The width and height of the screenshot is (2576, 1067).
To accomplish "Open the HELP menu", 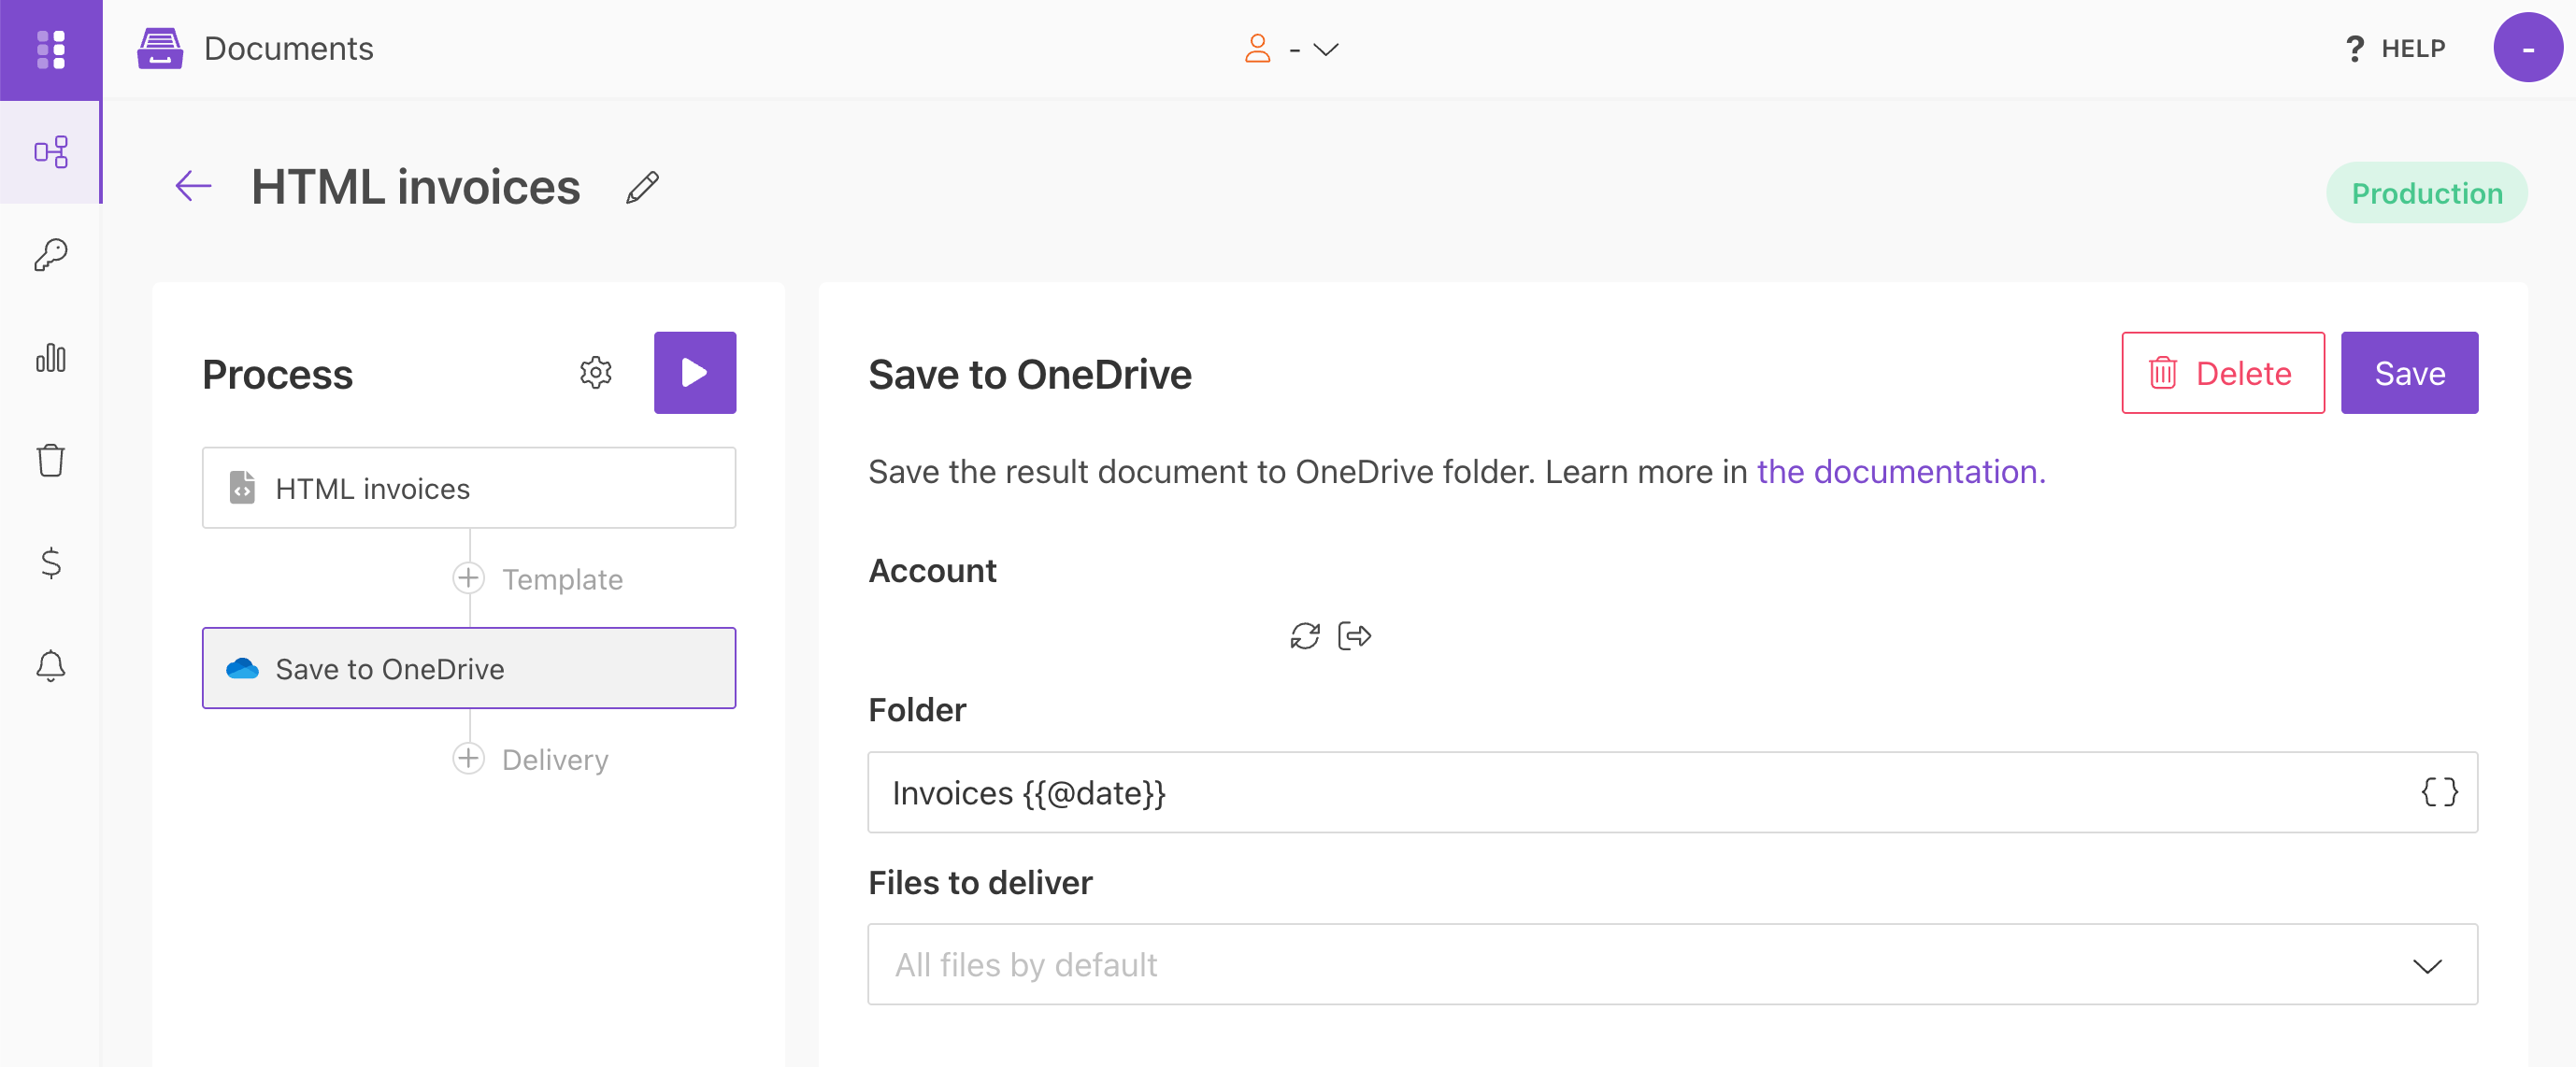I will click(x=2395, y=49).
